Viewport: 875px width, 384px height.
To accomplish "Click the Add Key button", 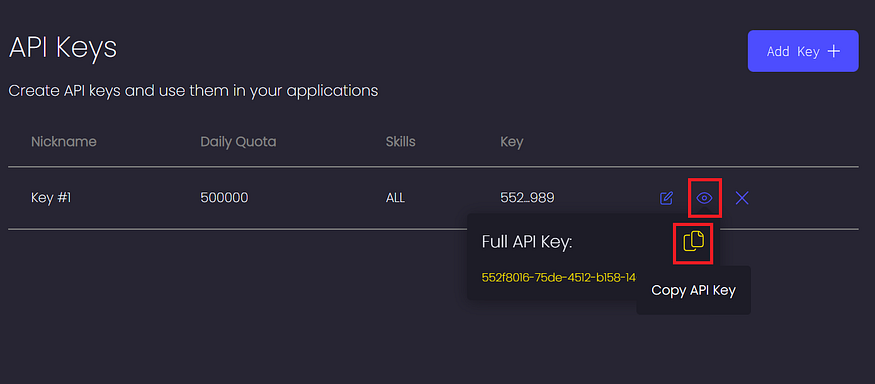I will click(802, 51).
